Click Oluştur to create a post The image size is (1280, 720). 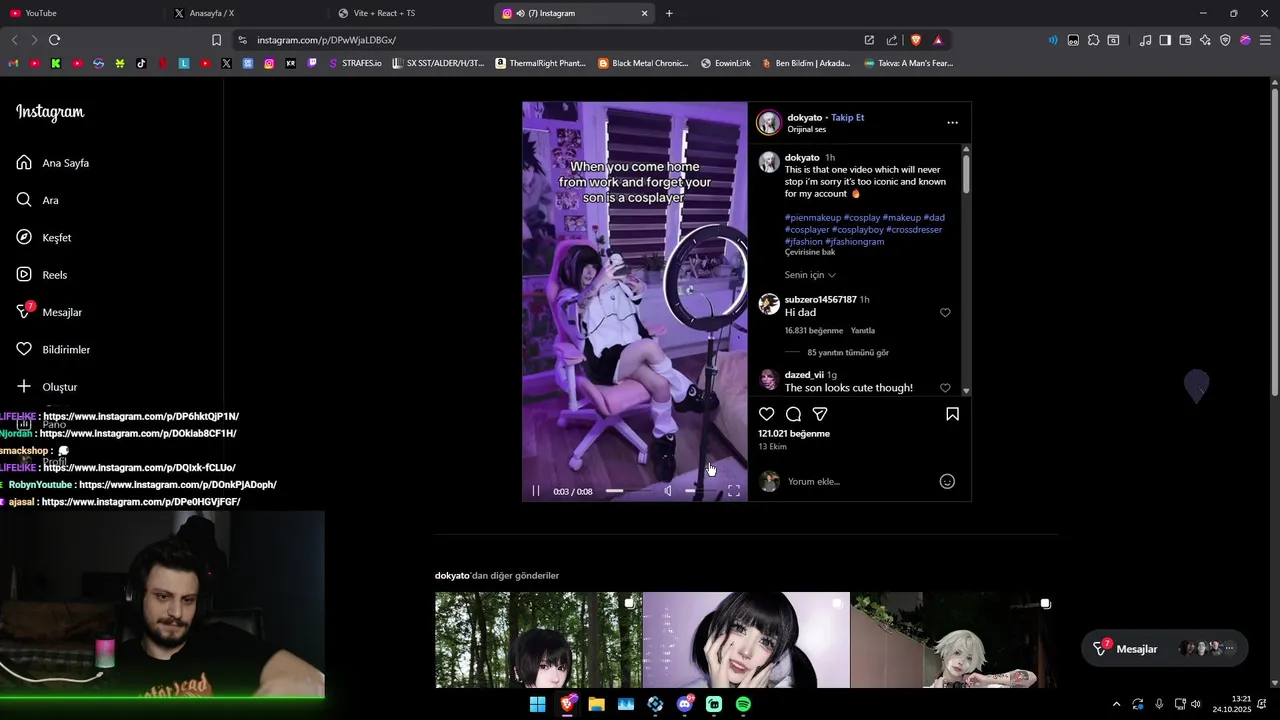(47, 387)
